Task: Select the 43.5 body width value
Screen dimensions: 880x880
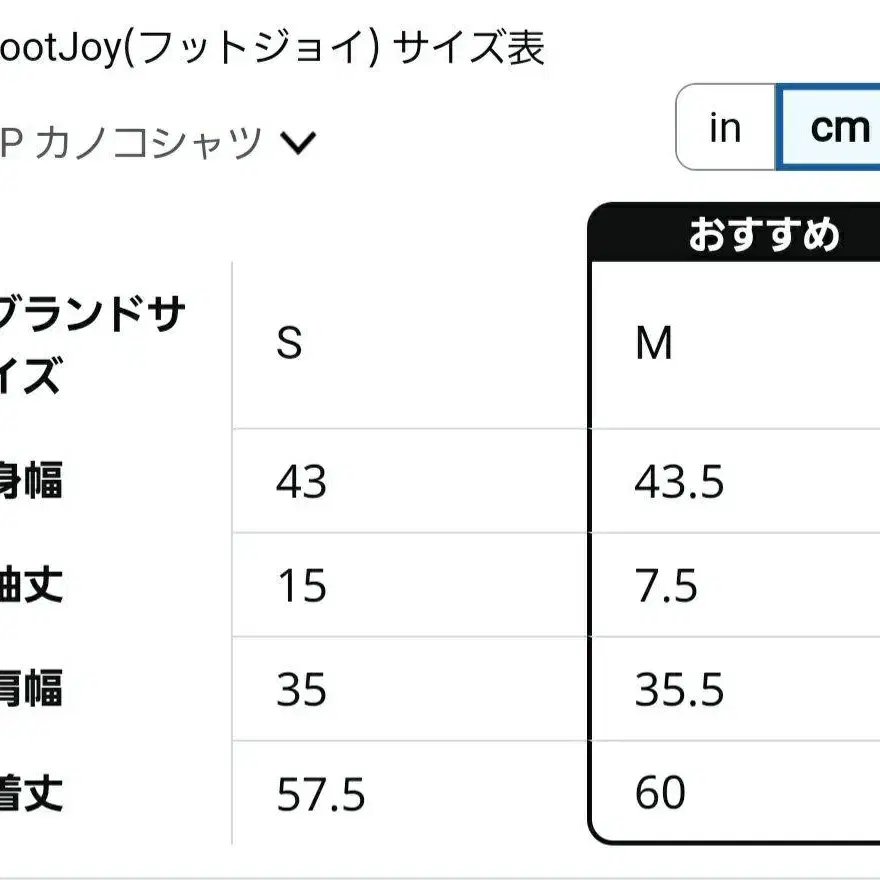Action: tap(679, 482)
